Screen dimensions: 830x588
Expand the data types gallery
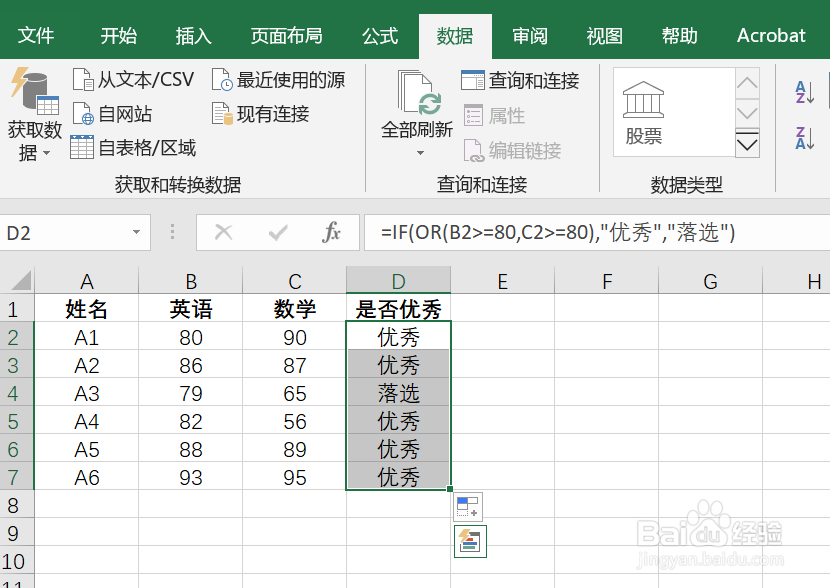[747, 142]
